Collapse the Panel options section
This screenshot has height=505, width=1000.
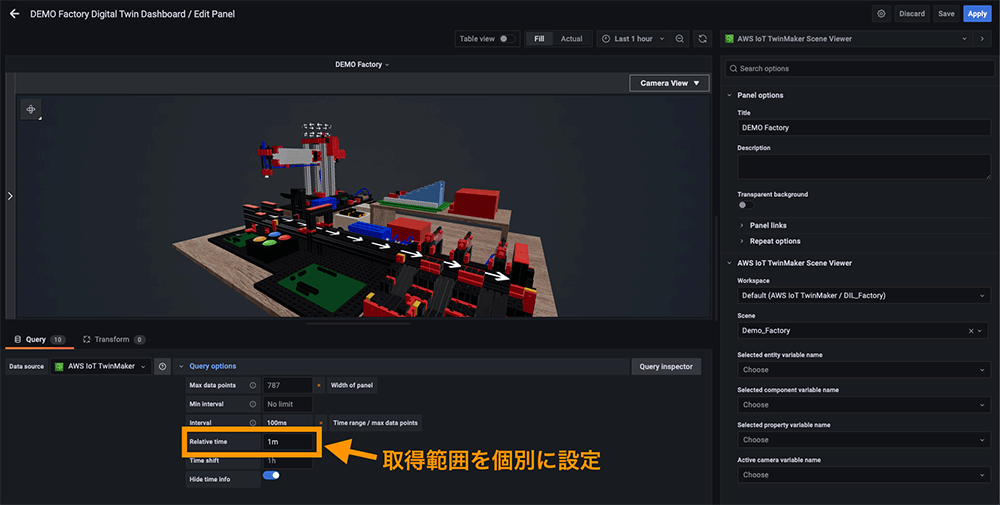(760, 95)
